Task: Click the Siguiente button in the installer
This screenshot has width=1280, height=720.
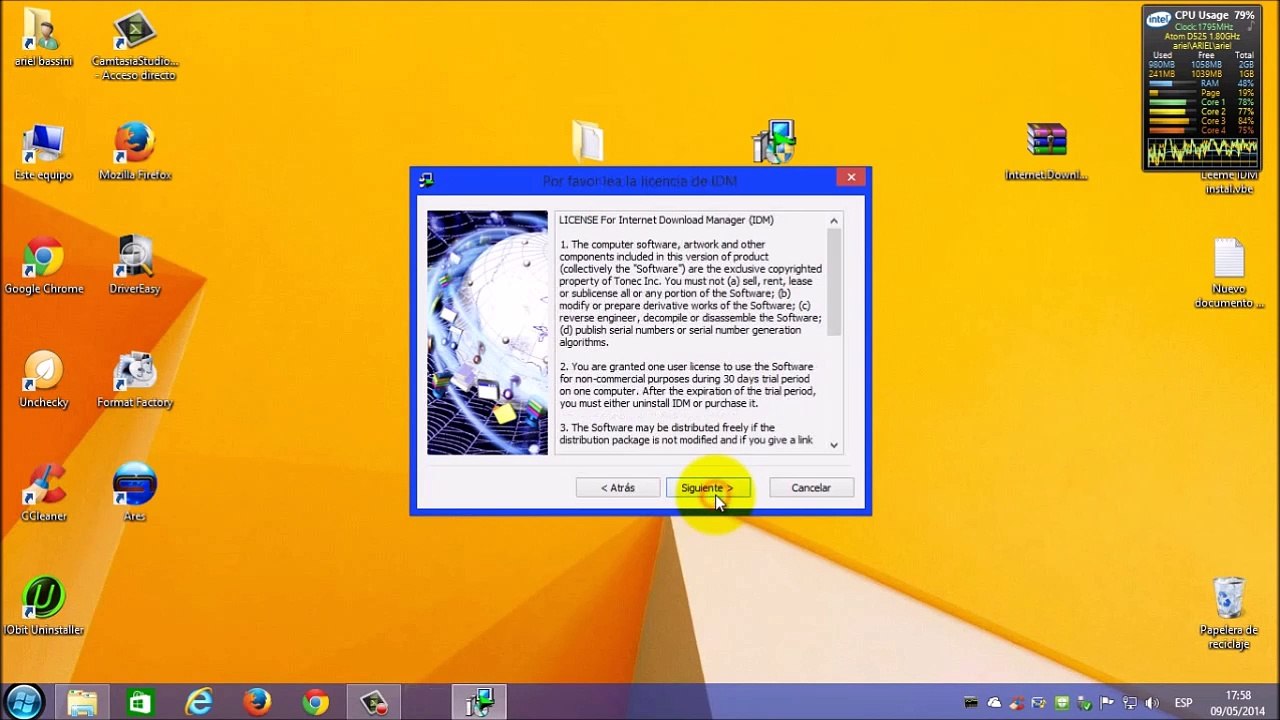Action: pos(707,488)
